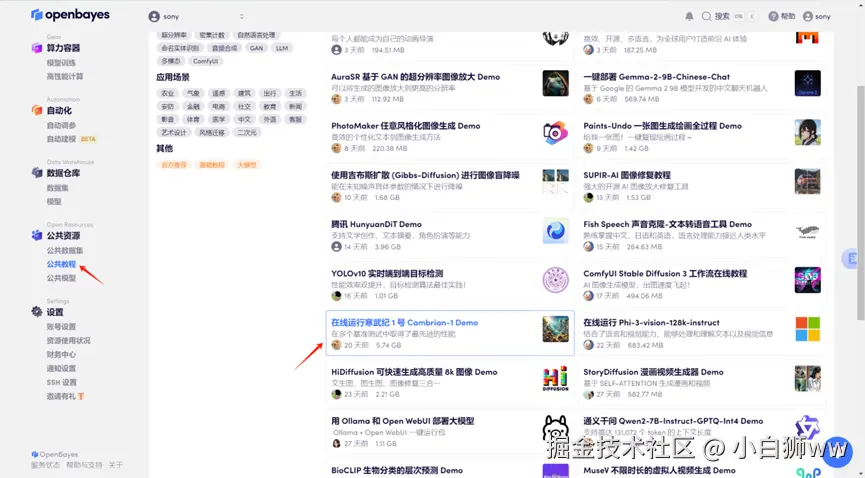Viewport: 865px width, 478px height.
Task: Open 使用吉布斯扩散 Gibbs-Diffusion tutorial link
Action: coord(425,175)
